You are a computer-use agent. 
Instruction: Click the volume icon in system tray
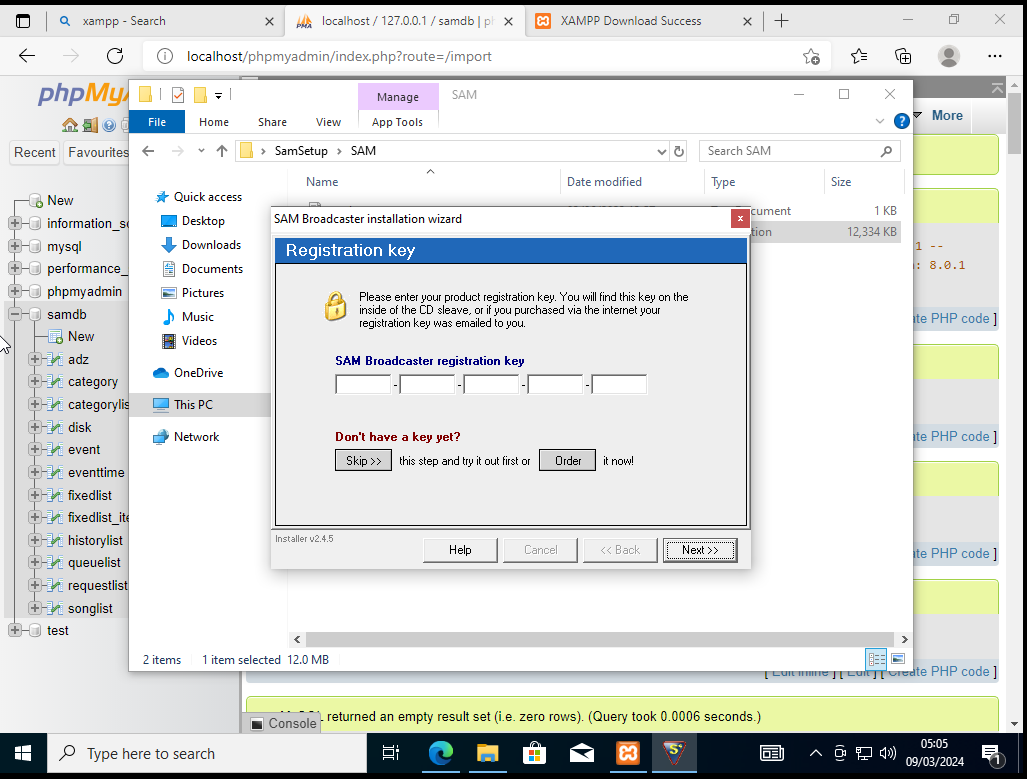point(886,753)
